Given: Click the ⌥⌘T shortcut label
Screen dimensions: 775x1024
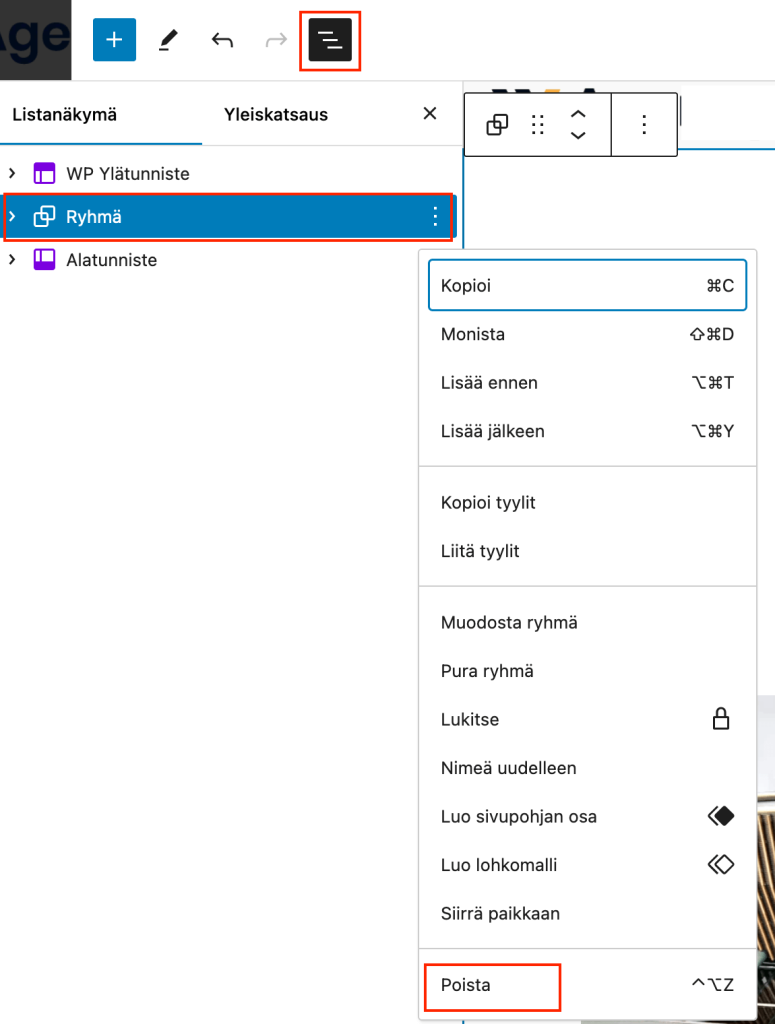Looking at the screenshot, I should [x=712, y=383].
